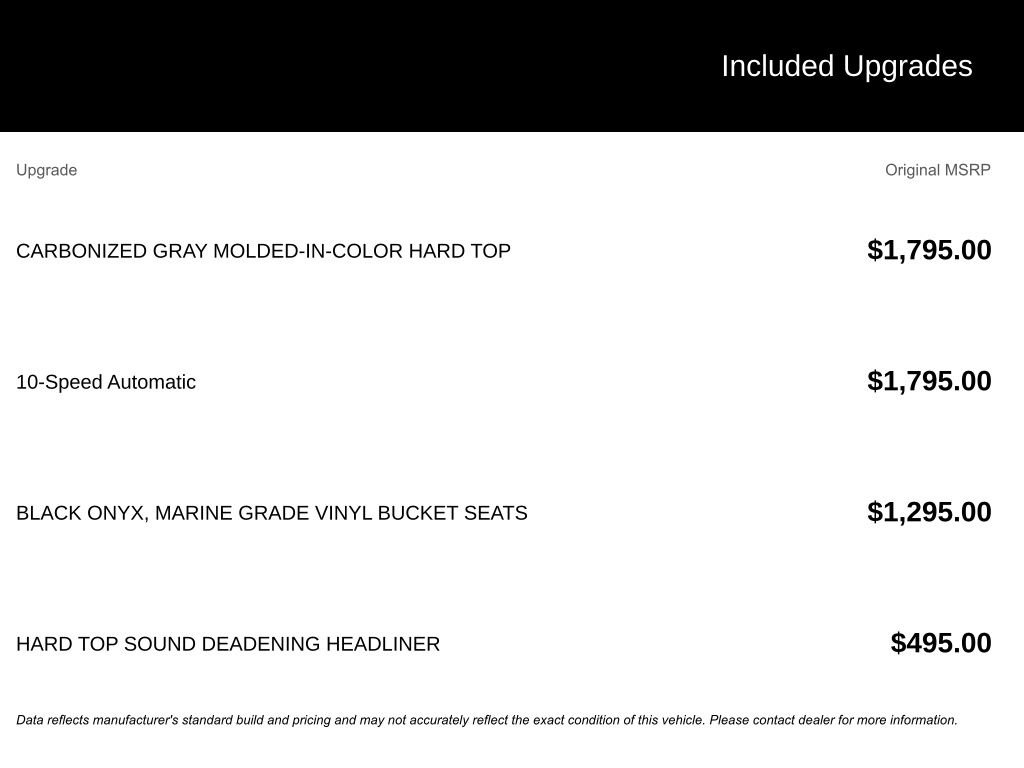This screenshot has width=1024, height=768.
Task: Click the word "HEADLINER" in the last upgrade
Action: point(383,644)
